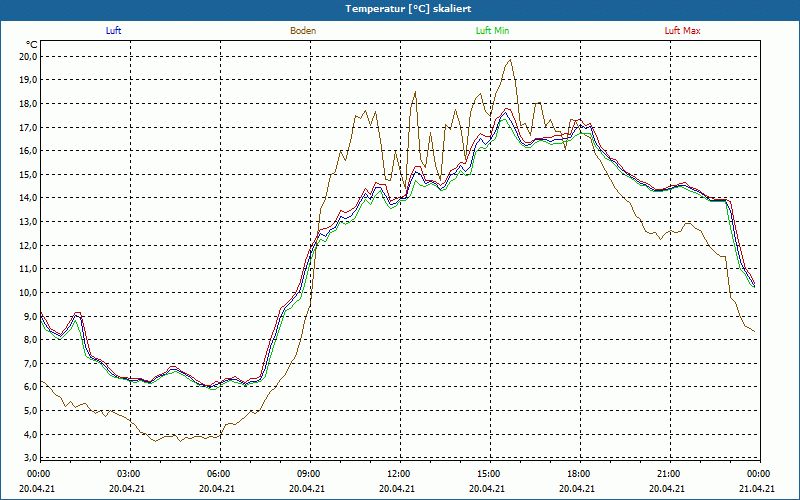Click the 4,0 y-axis value
The height and width of the screenshot is (500, 800).
pyautogui.click(x=31, y=434)
